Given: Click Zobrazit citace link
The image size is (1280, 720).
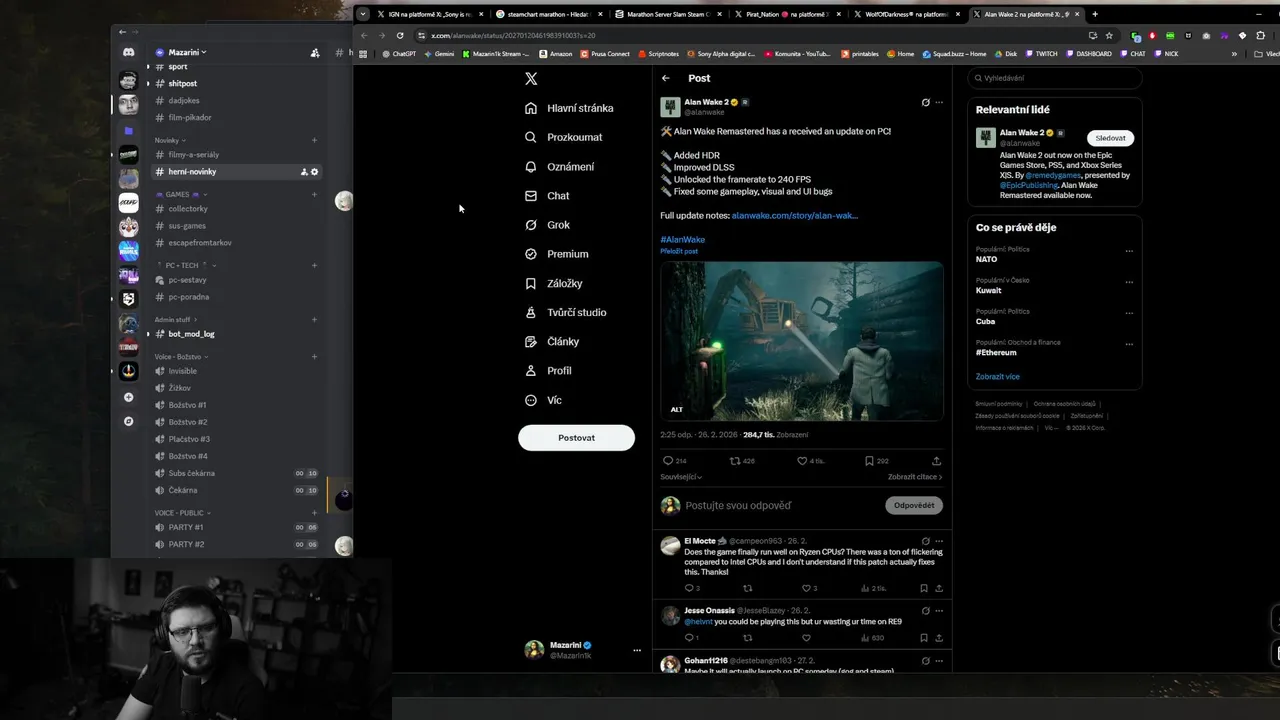Looking at the screenshot, I should (915, 477).
